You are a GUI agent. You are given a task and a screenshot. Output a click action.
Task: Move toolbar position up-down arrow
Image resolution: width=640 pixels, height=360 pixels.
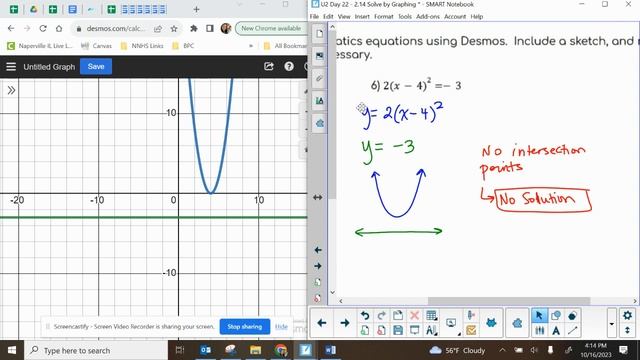[x=627, y=330]
